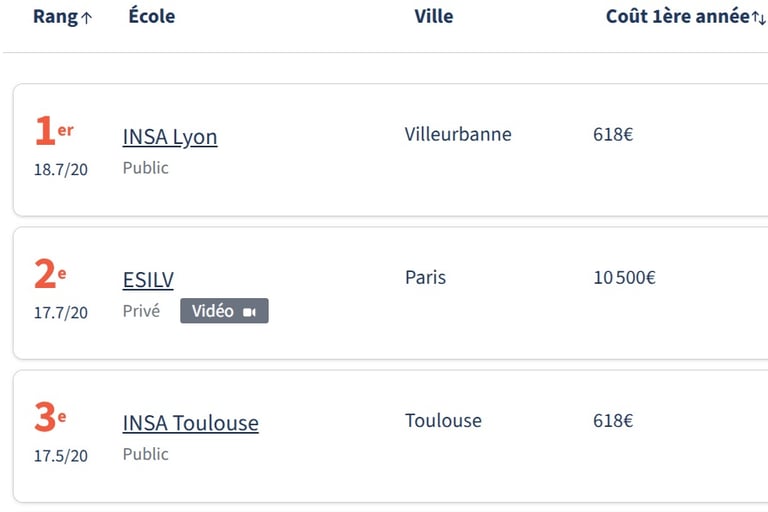Open the INSA Toulouse school link
The image size is (768, 512).
point(191,423)
